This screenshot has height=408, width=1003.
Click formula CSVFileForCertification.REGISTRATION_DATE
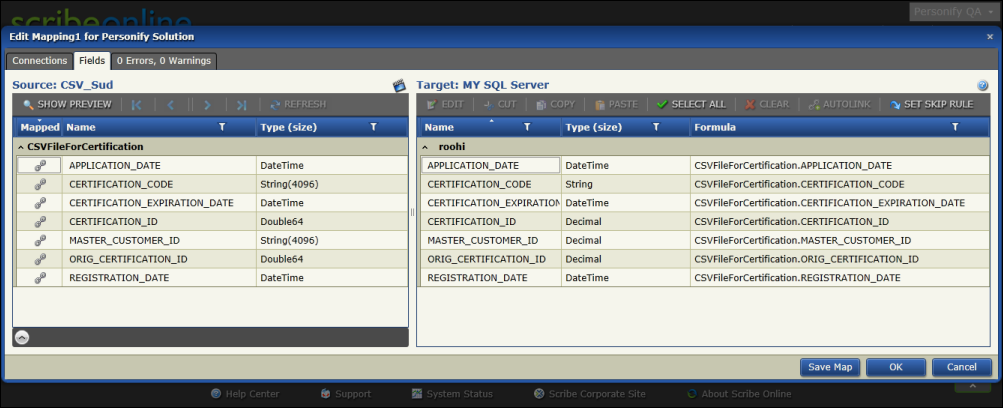pos(797,278)
